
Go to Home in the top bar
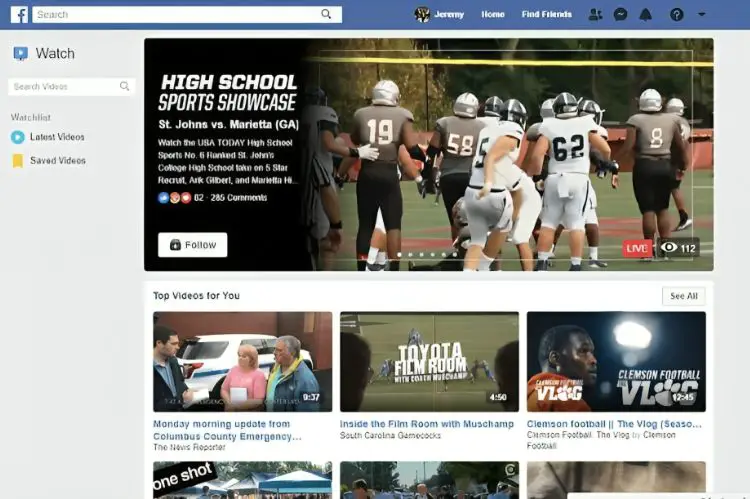tap(493, 14)
